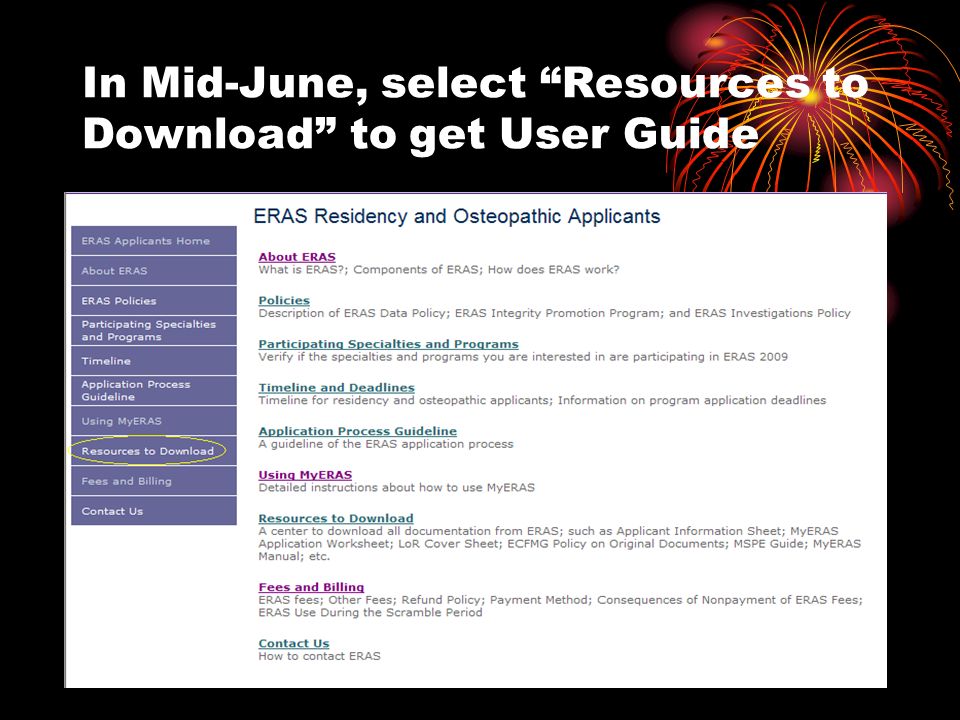Image resolution: width=960 pixels, height=720 pixels.
Task: Open ERAS Applicants Home in sidebar
Action: (154, 241)
